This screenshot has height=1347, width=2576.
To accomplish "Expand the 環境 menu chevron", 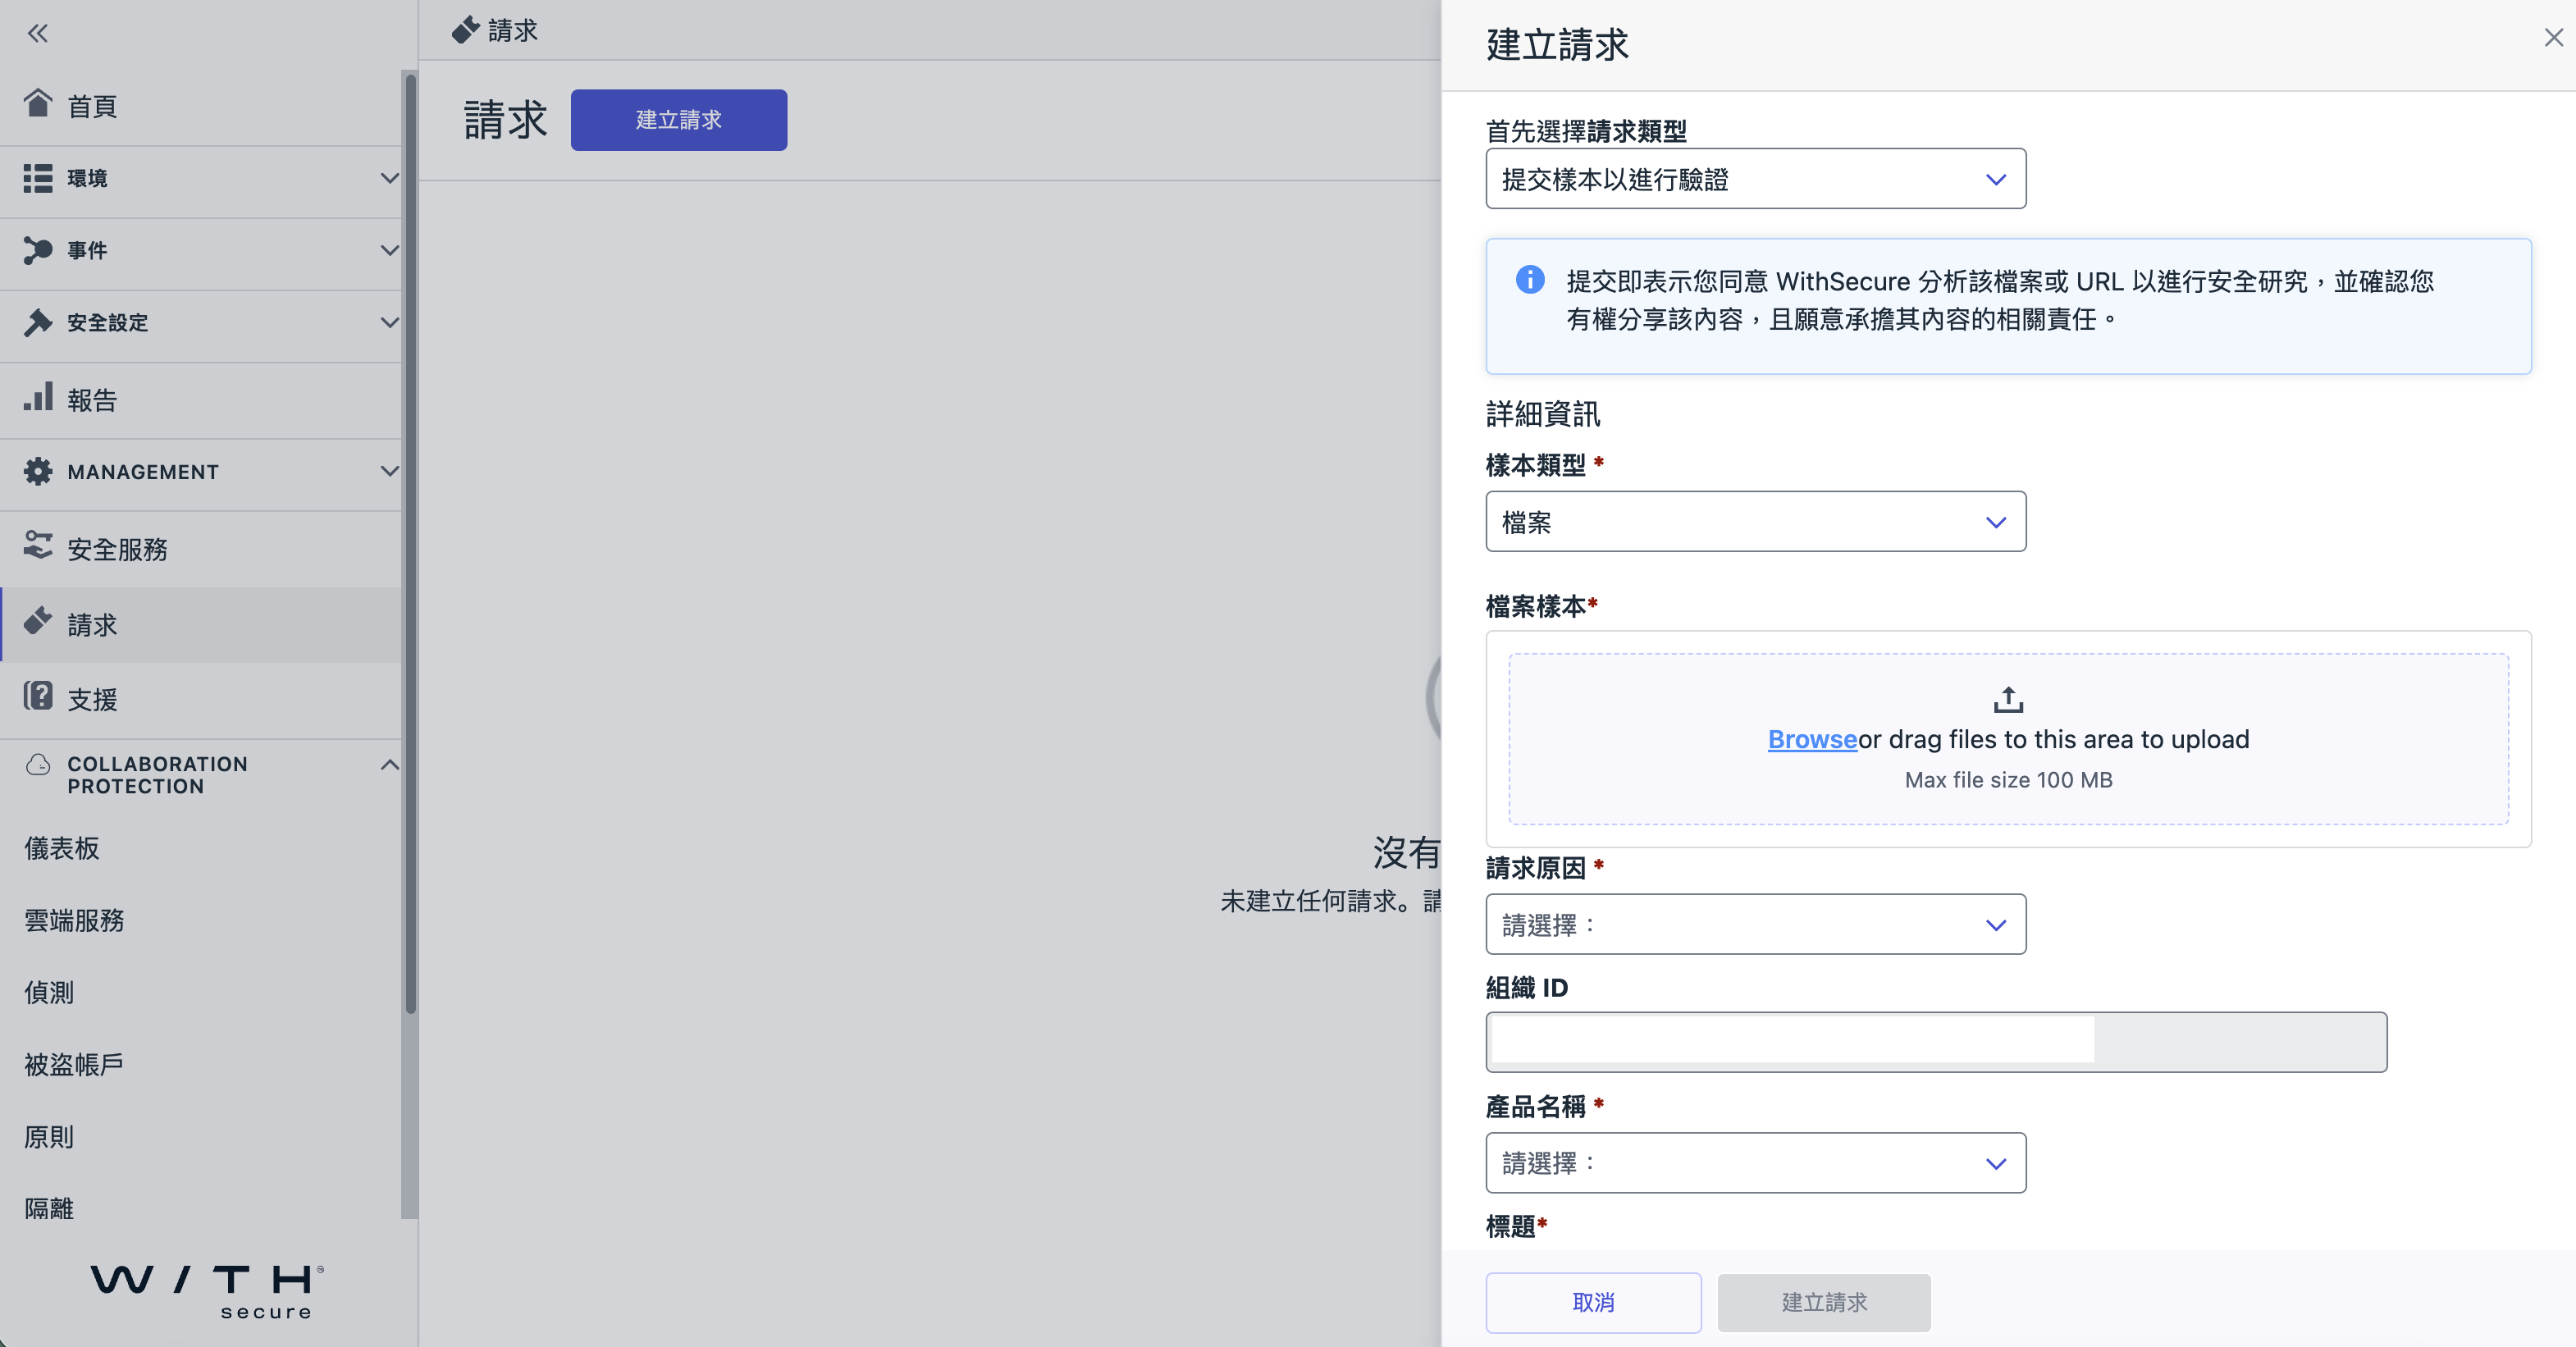I will (390, 178).
